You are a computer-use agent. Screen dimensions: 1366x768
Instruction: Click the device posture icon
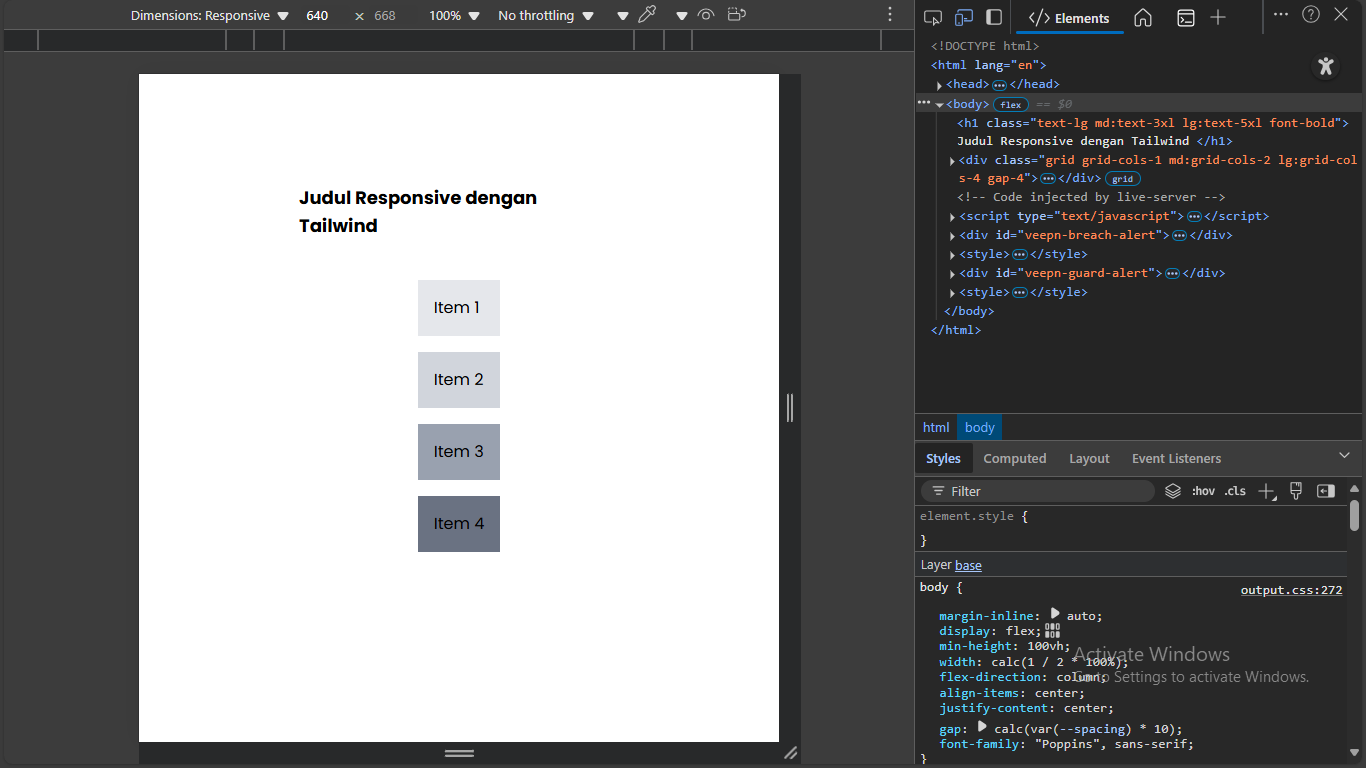point(737,15)
